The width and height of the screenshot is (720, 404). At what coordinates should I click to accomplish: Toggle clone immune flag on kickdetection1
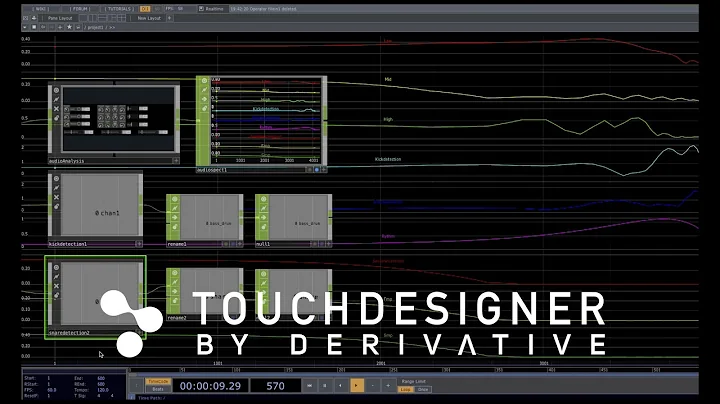[56, 188]
